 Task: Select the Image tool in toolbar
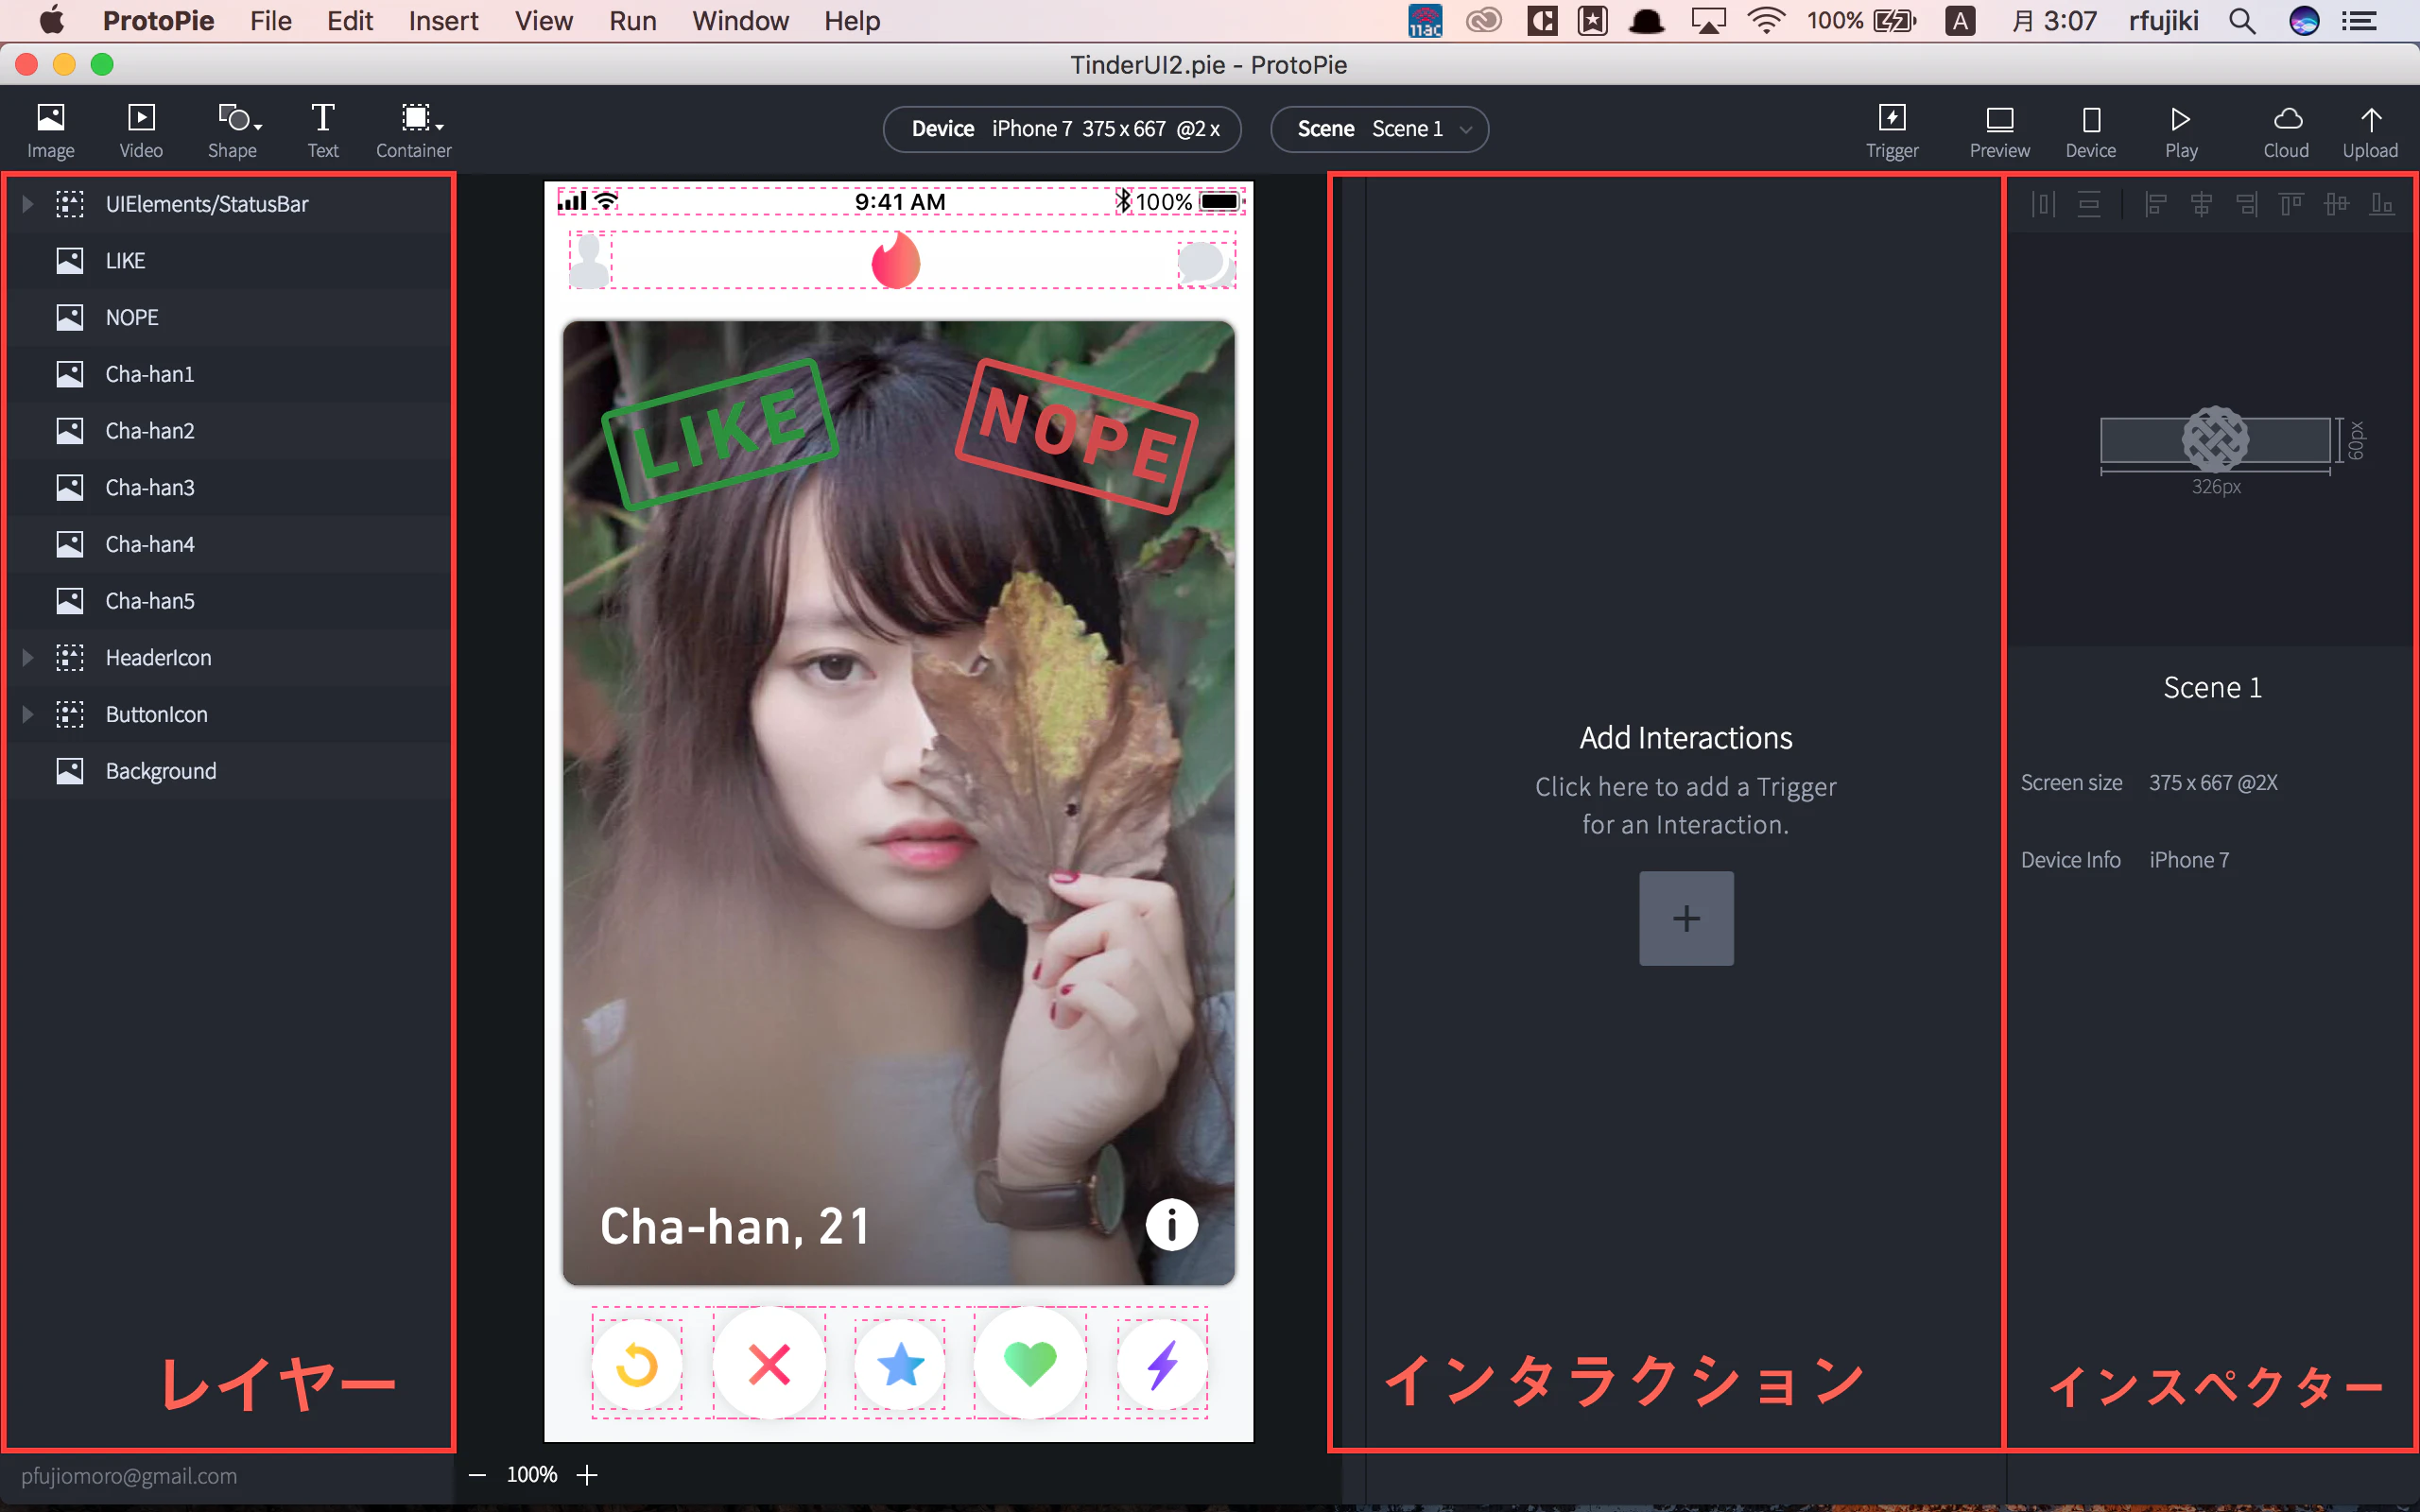(50, 130)
